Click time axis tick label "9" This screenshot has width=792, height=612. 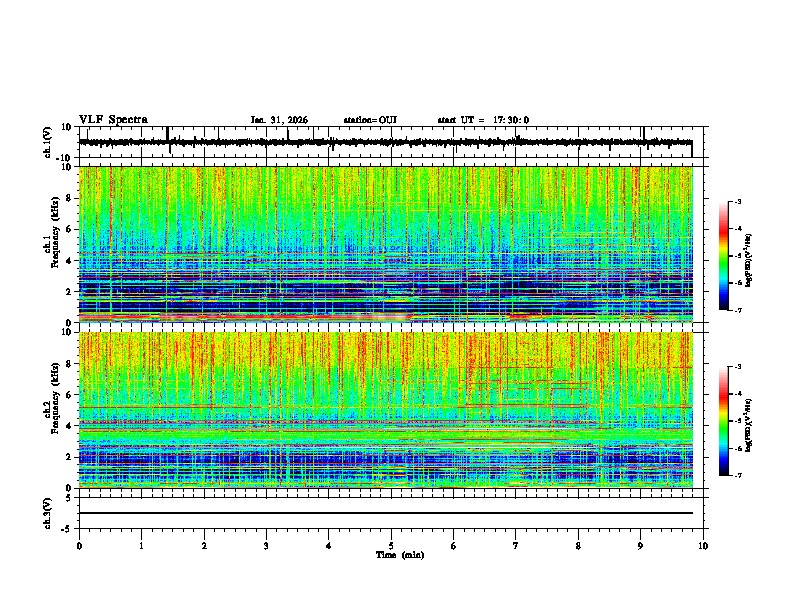(x=640, y=546)
